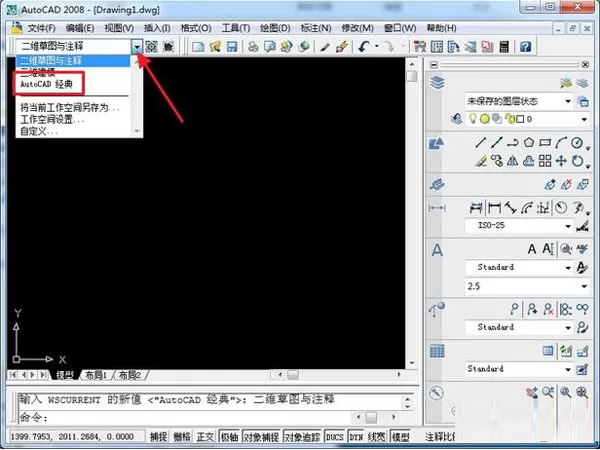Save the drawing with floppy disk icon
Image resolution: width=600 pixels, height=450 pixels.
pos(232,47)
